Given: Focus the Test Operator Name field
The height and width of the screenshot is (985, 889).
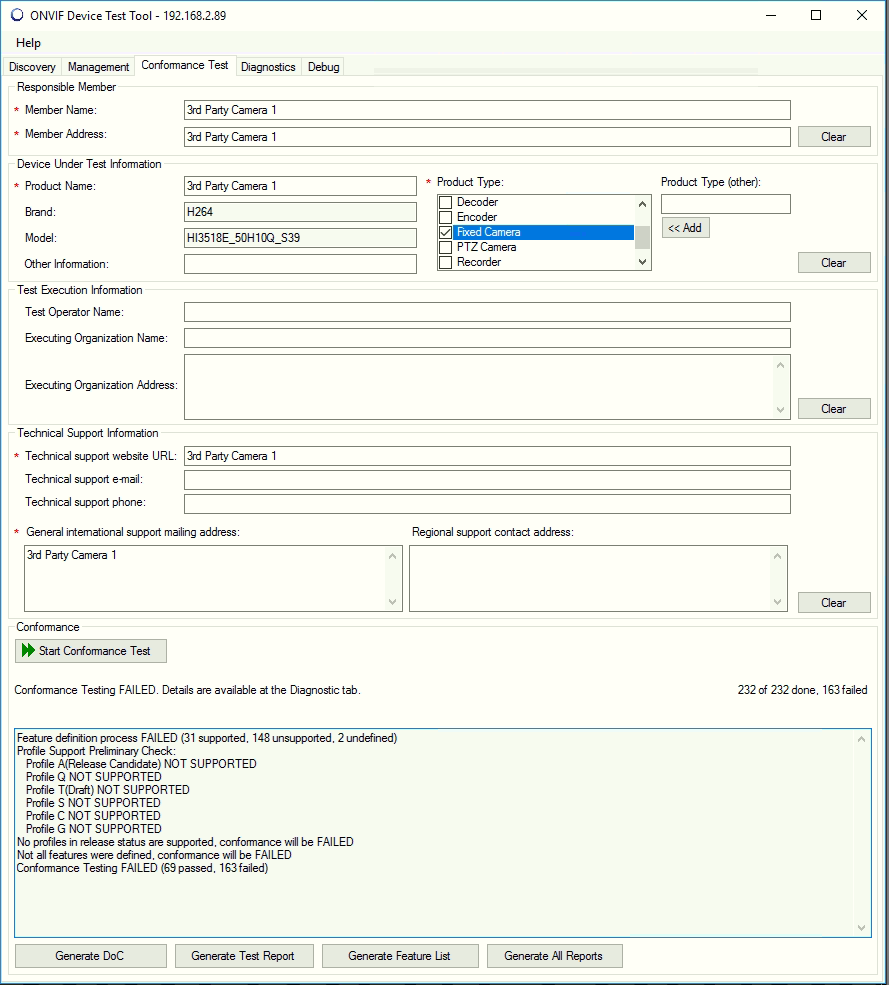Looking at the screenshot, I should click(x=487, y=313).
